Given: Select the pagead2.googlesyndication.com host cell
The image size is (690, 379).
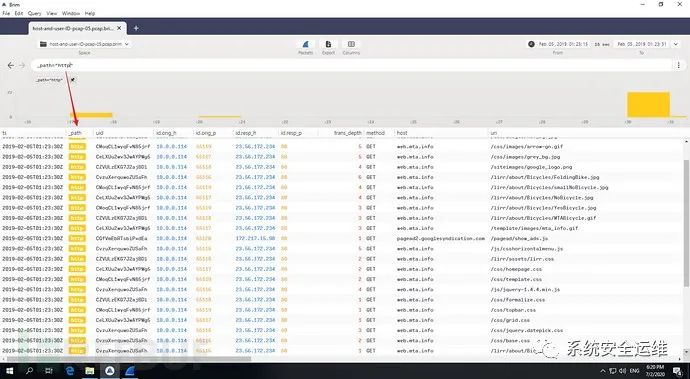Looking at the screenshot, I should pos(440,238).
